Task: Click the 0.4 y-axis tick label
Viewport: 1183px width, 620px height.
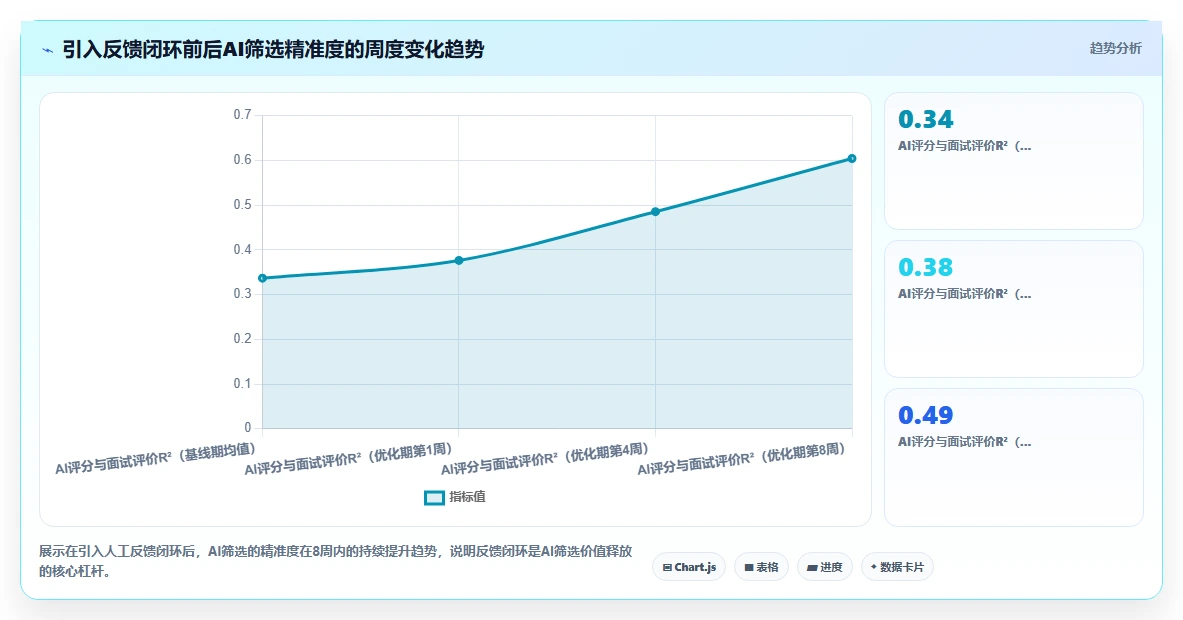Action: click(242, 250)
